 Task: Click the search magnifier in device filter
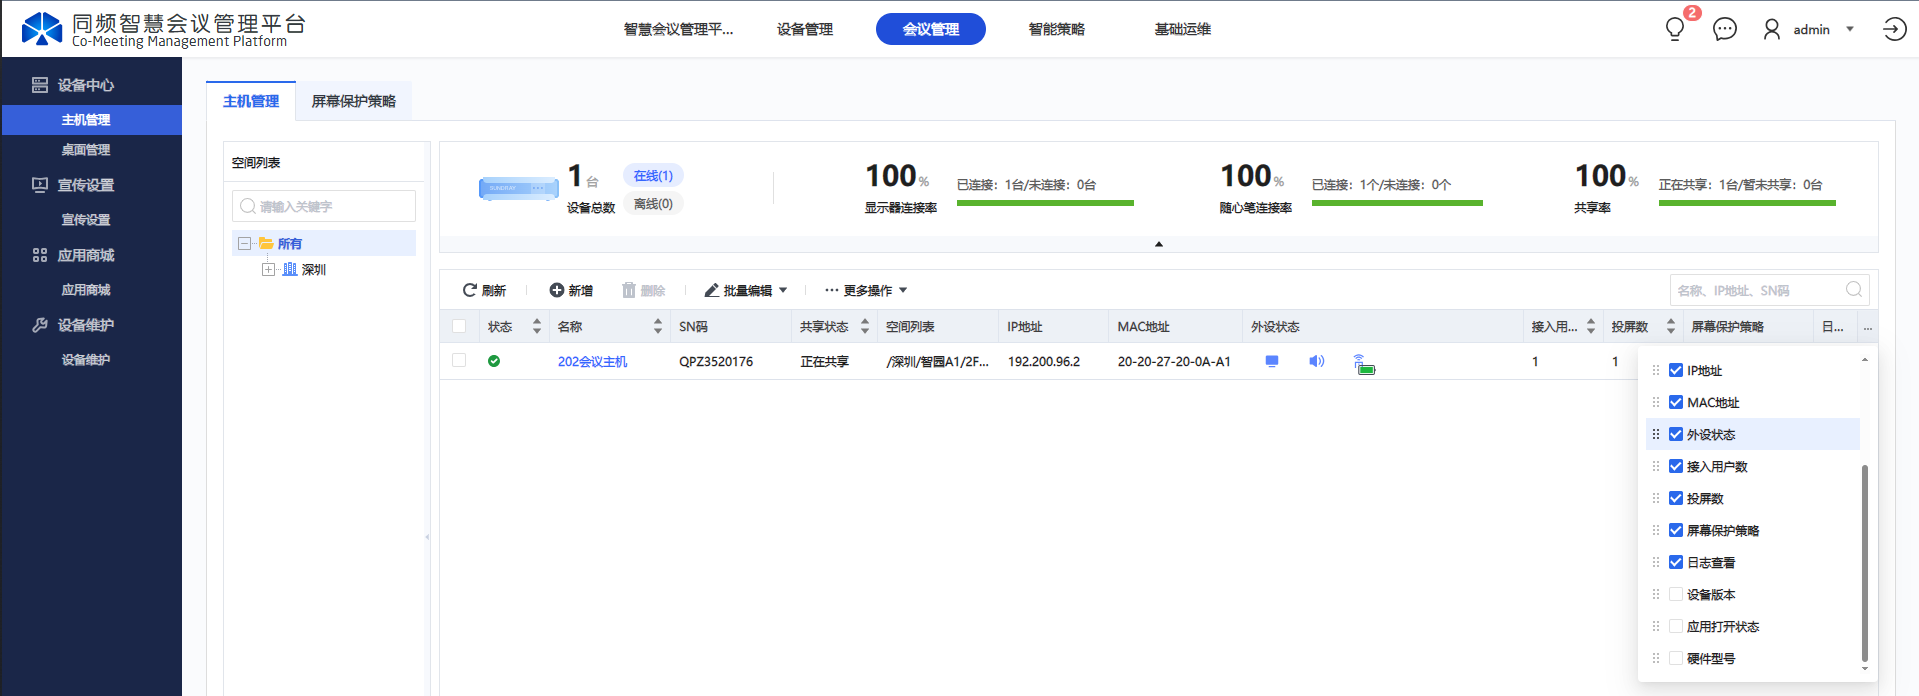1853,290
